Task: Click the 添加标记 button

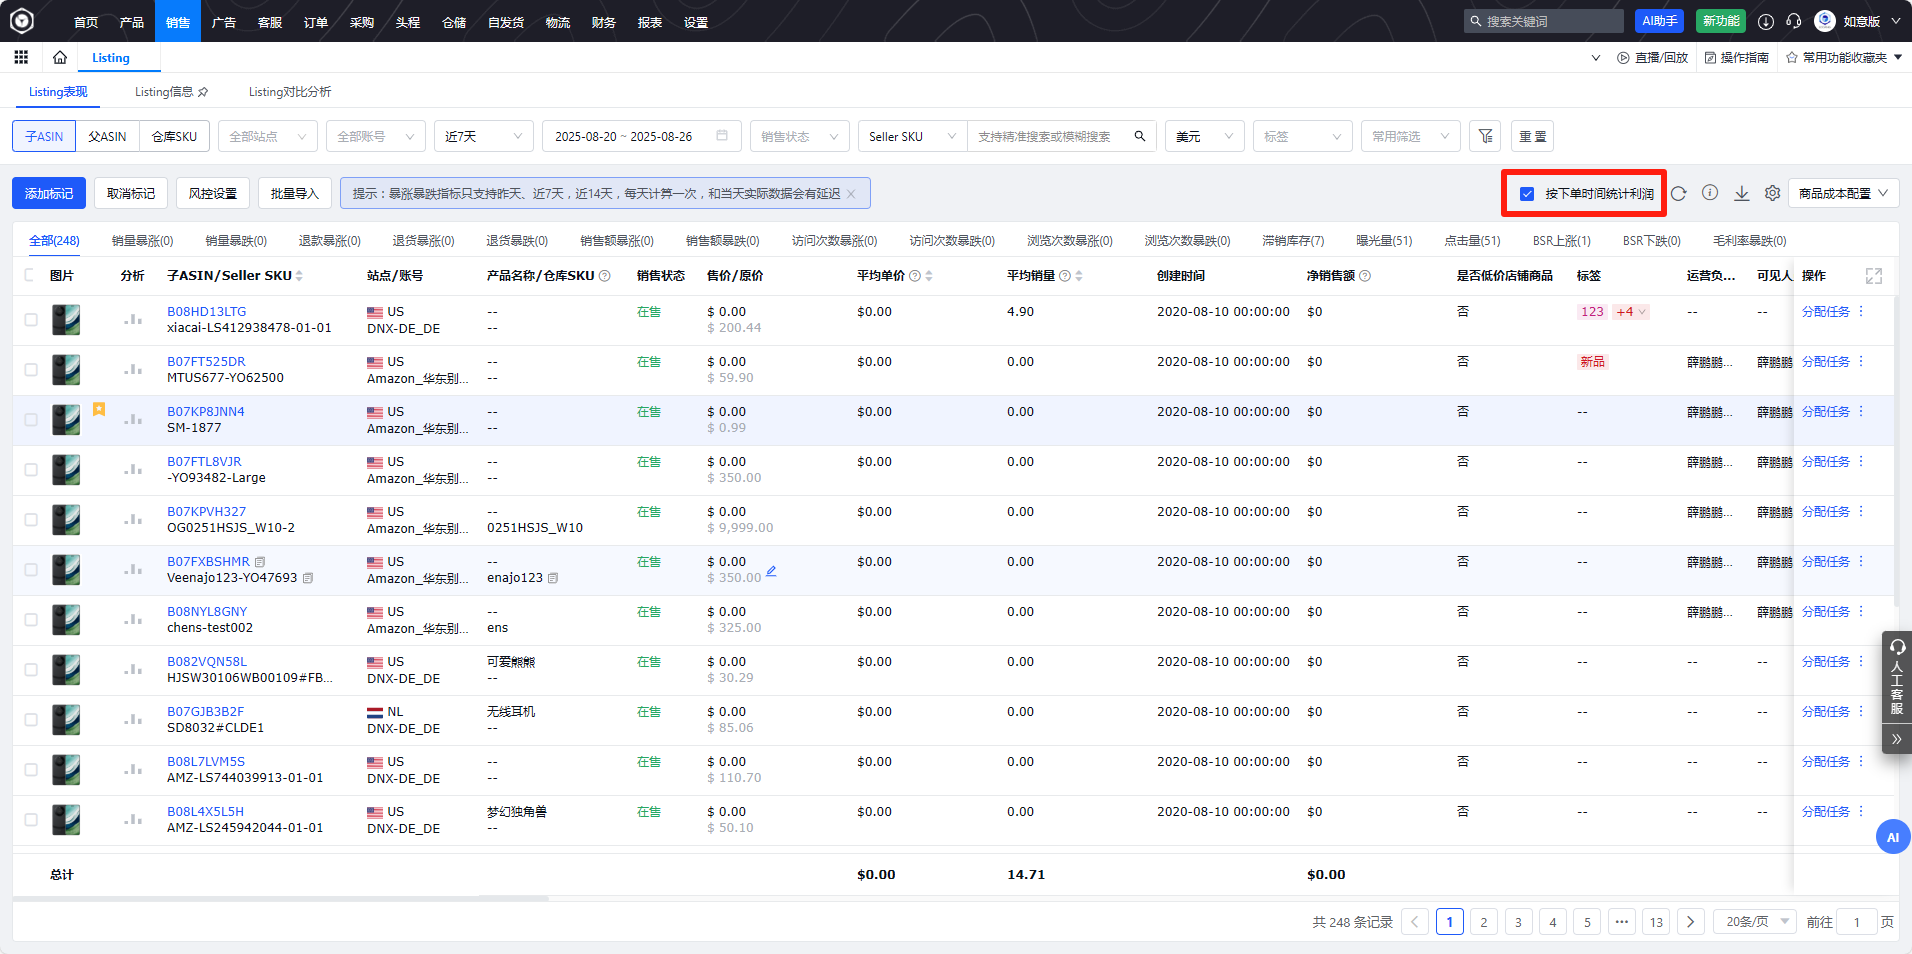Action: (x=49, y=194)
